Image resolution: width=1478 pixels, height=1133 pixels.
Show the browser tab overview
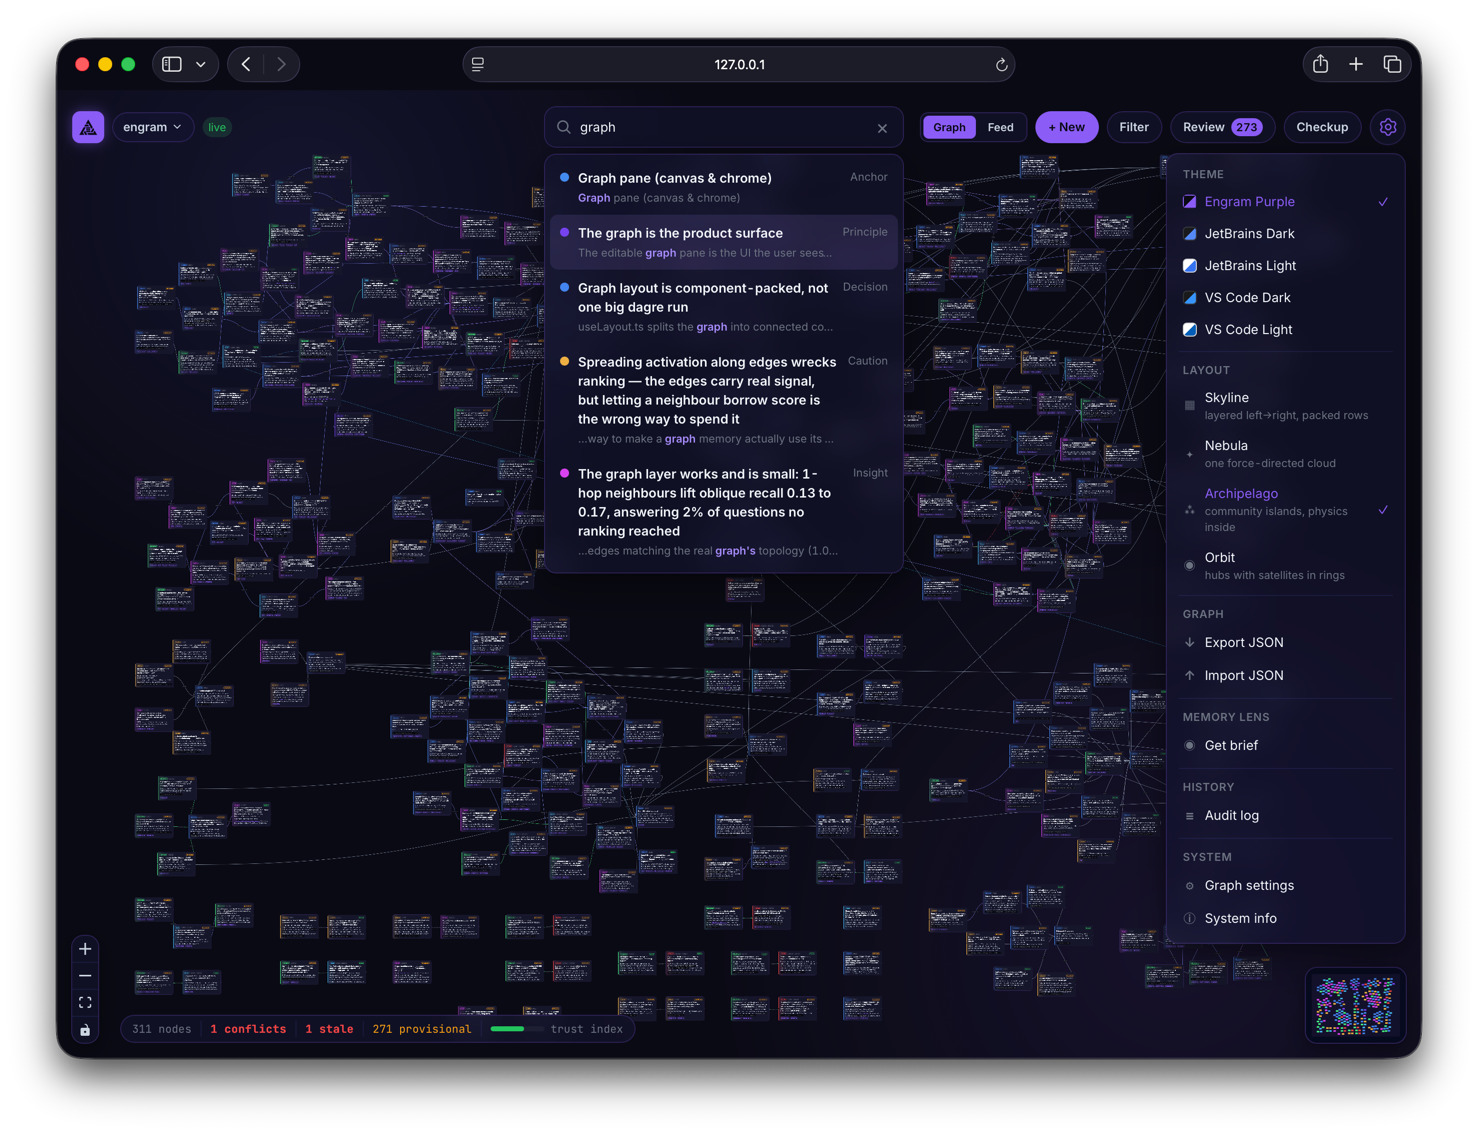click(x=1392, y=64)
